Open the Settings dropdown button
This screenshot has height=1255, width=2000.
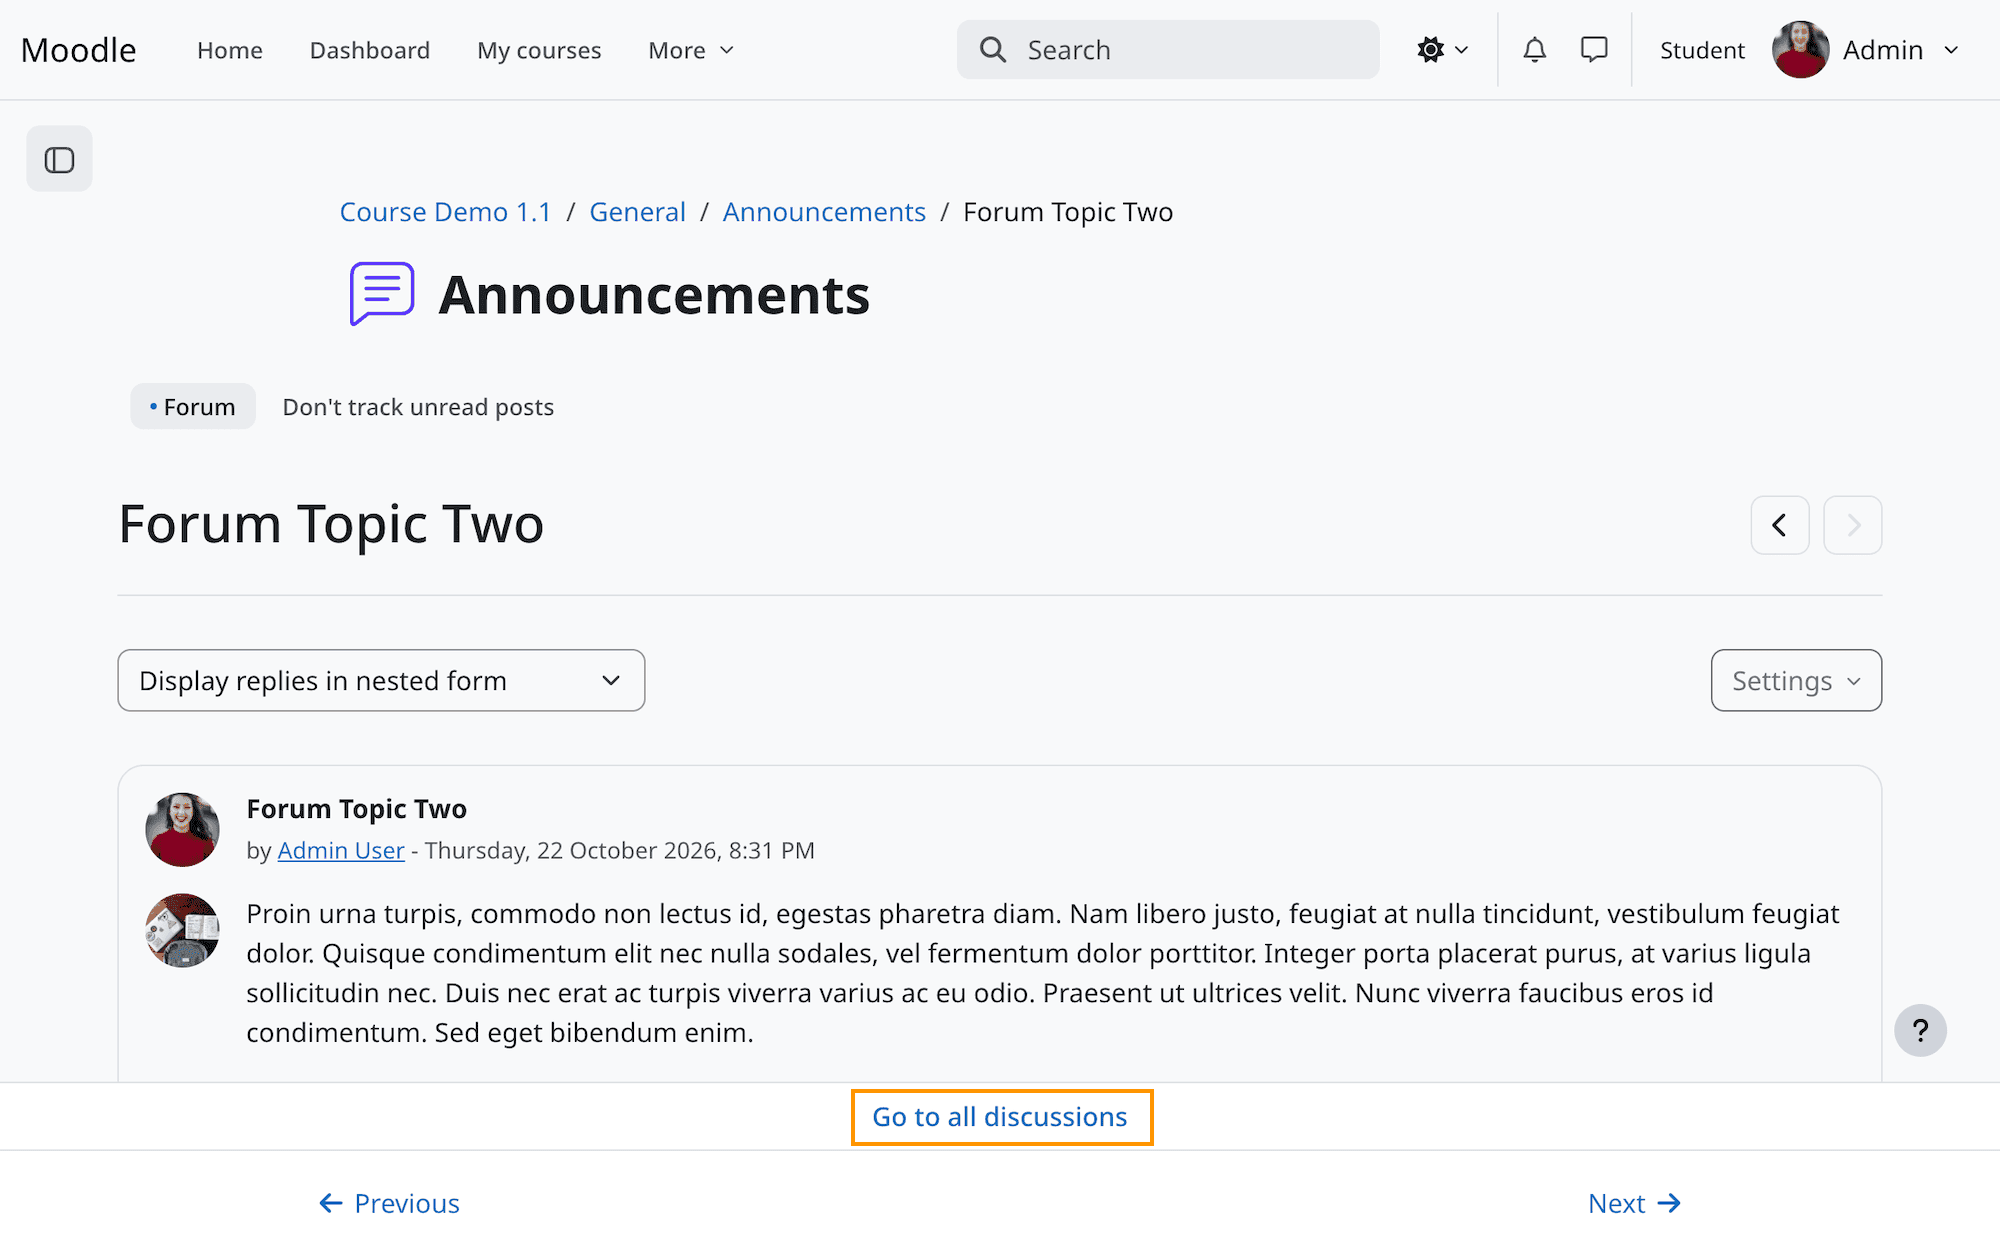pyautogui.click(x=1796, y=681)
